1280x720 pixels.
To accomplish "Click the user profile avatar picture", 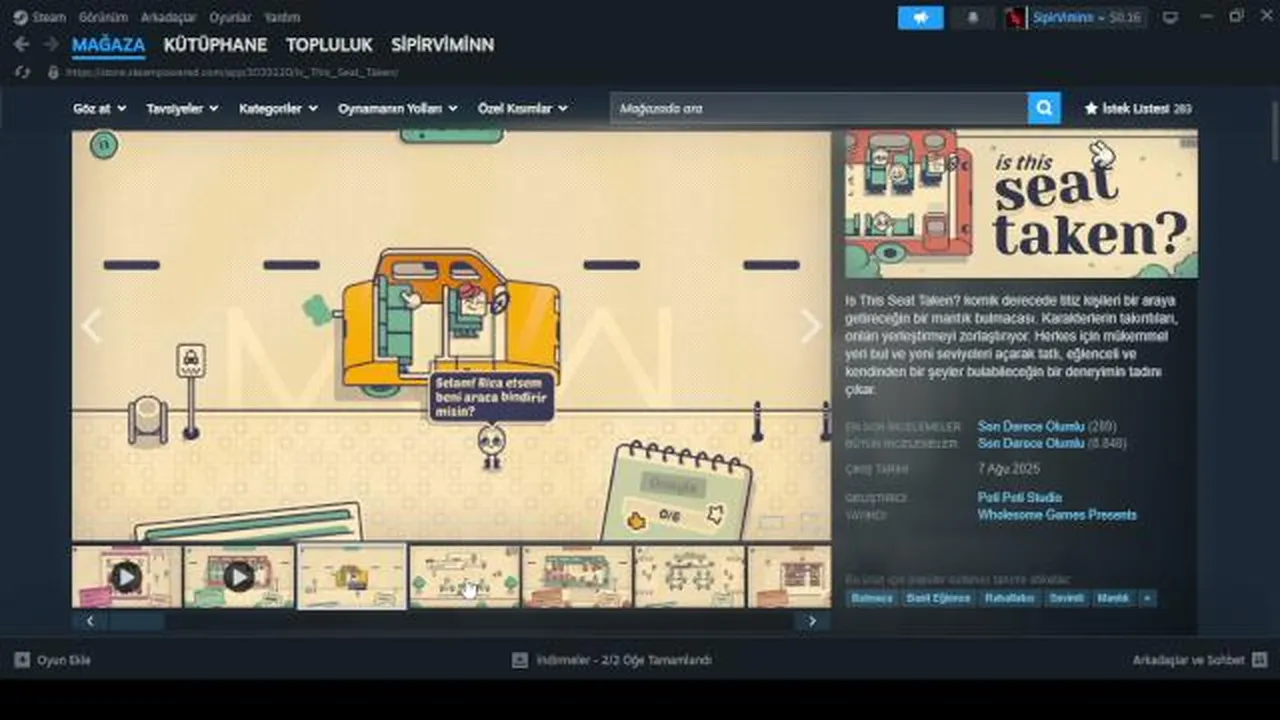I will [1016, 18].
